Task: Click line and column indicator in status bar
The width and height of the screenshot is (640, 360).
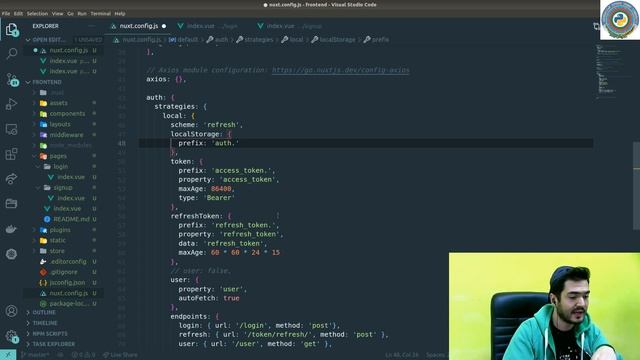Action: (x=402, y=355)
